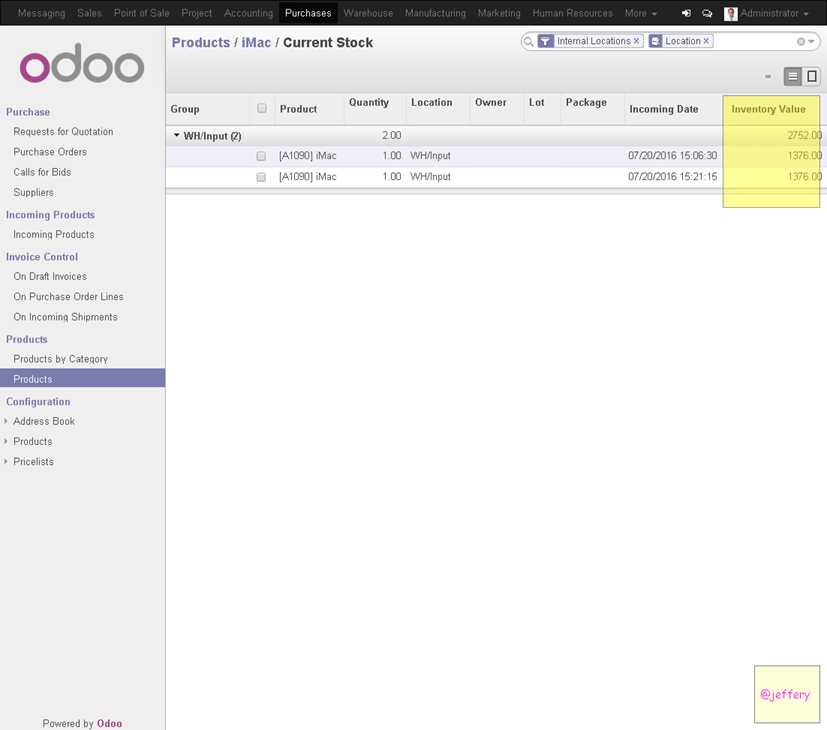Open the Human Resources menu

pyautogui.click(x=572, y=13)
